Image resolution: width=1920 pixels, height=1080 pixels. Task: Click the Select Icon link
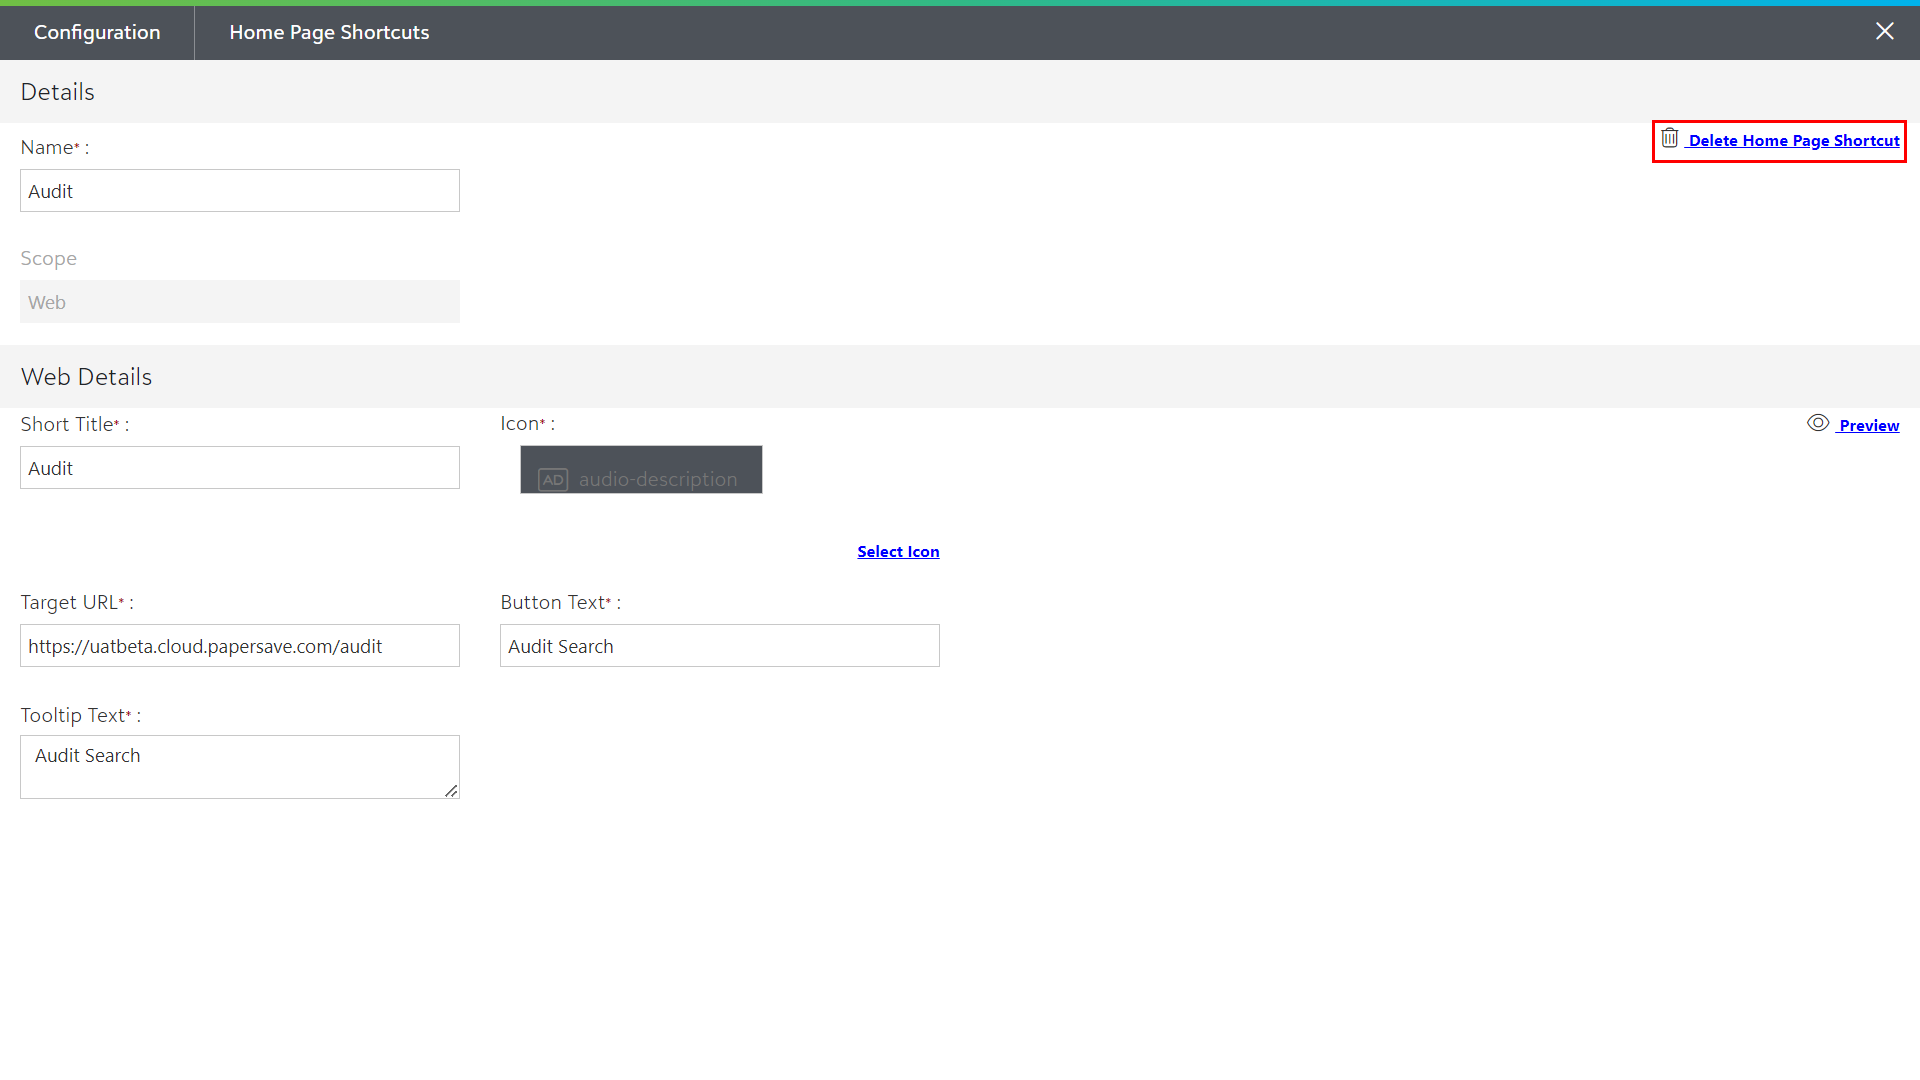(x=897, y=552)
